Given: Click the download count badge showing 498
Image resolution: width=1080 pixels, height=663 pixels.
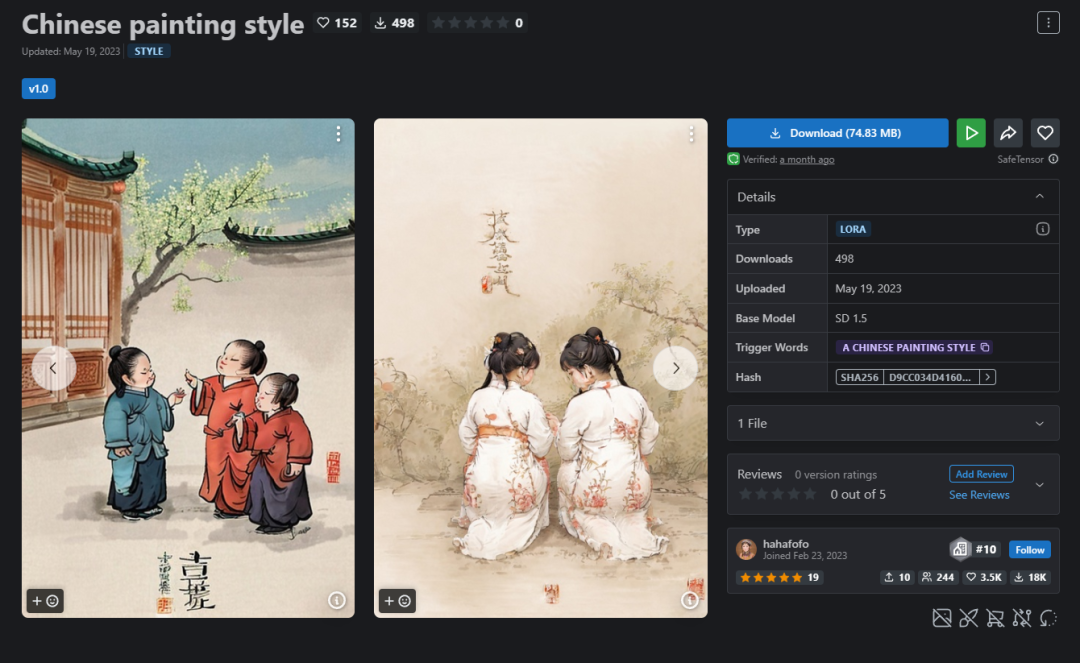Looking at the screenshot, I should click(394, 23).
